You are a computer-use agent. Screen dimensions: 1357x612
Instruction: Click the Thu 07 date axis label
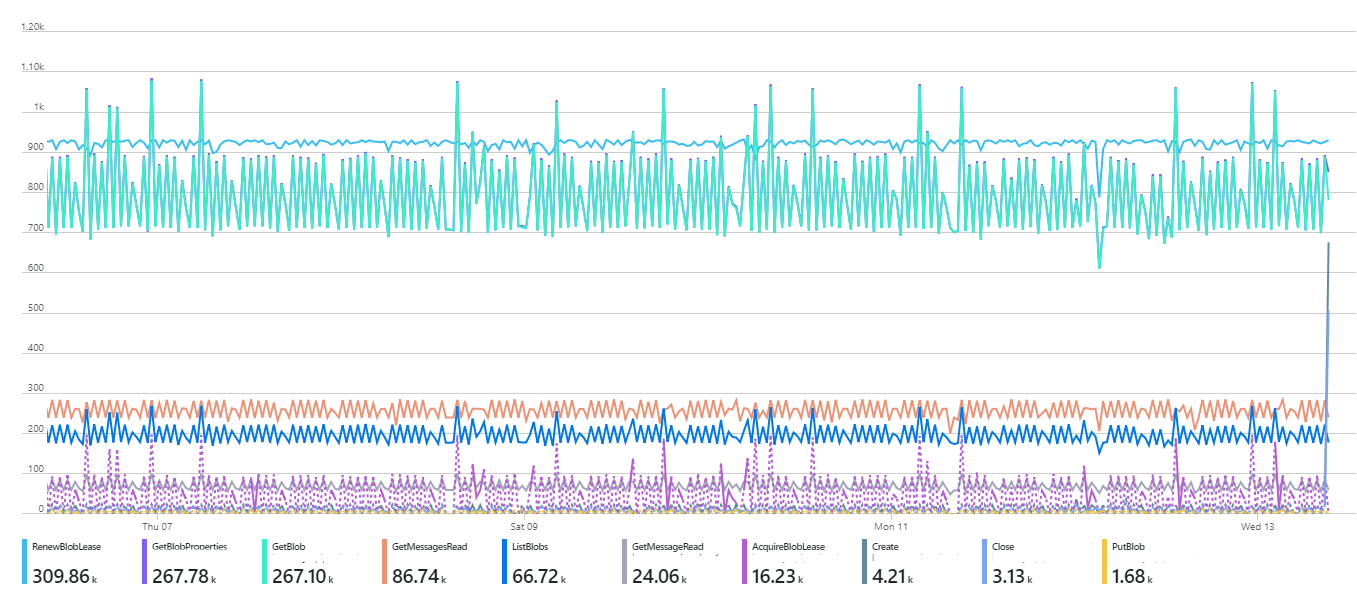(x=157, y=525)
